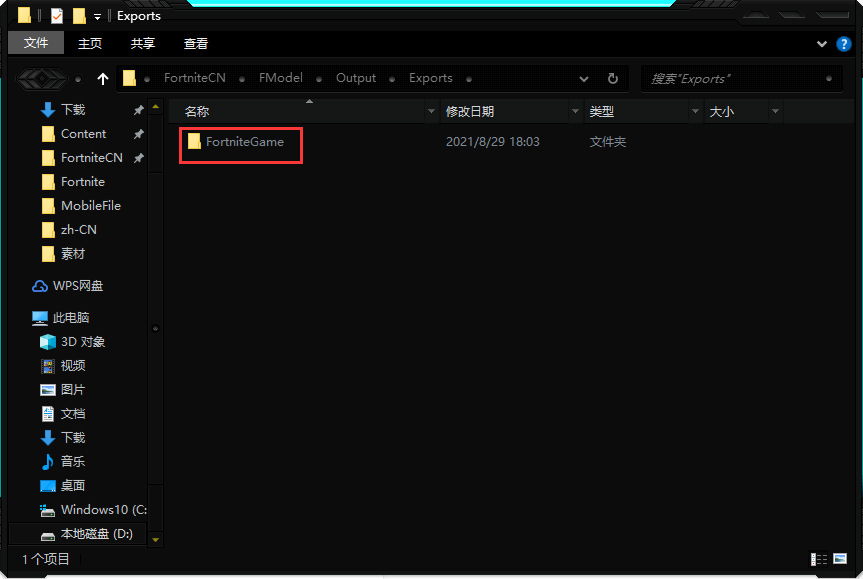Click the pin icon beside pinned 下载
This screenshot has height=579, width=863.
point(139,110)
